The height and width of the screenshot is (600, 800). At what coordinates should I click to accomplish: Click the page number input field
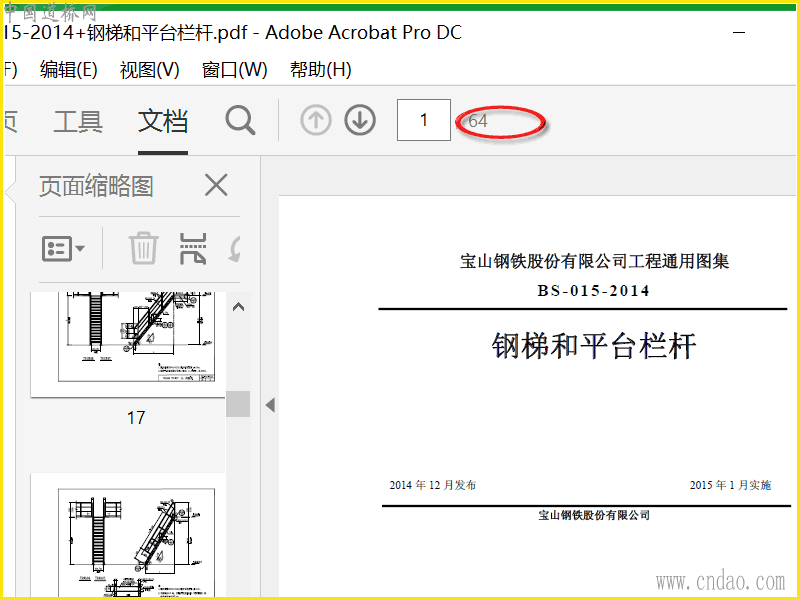(x=423, y=120)
